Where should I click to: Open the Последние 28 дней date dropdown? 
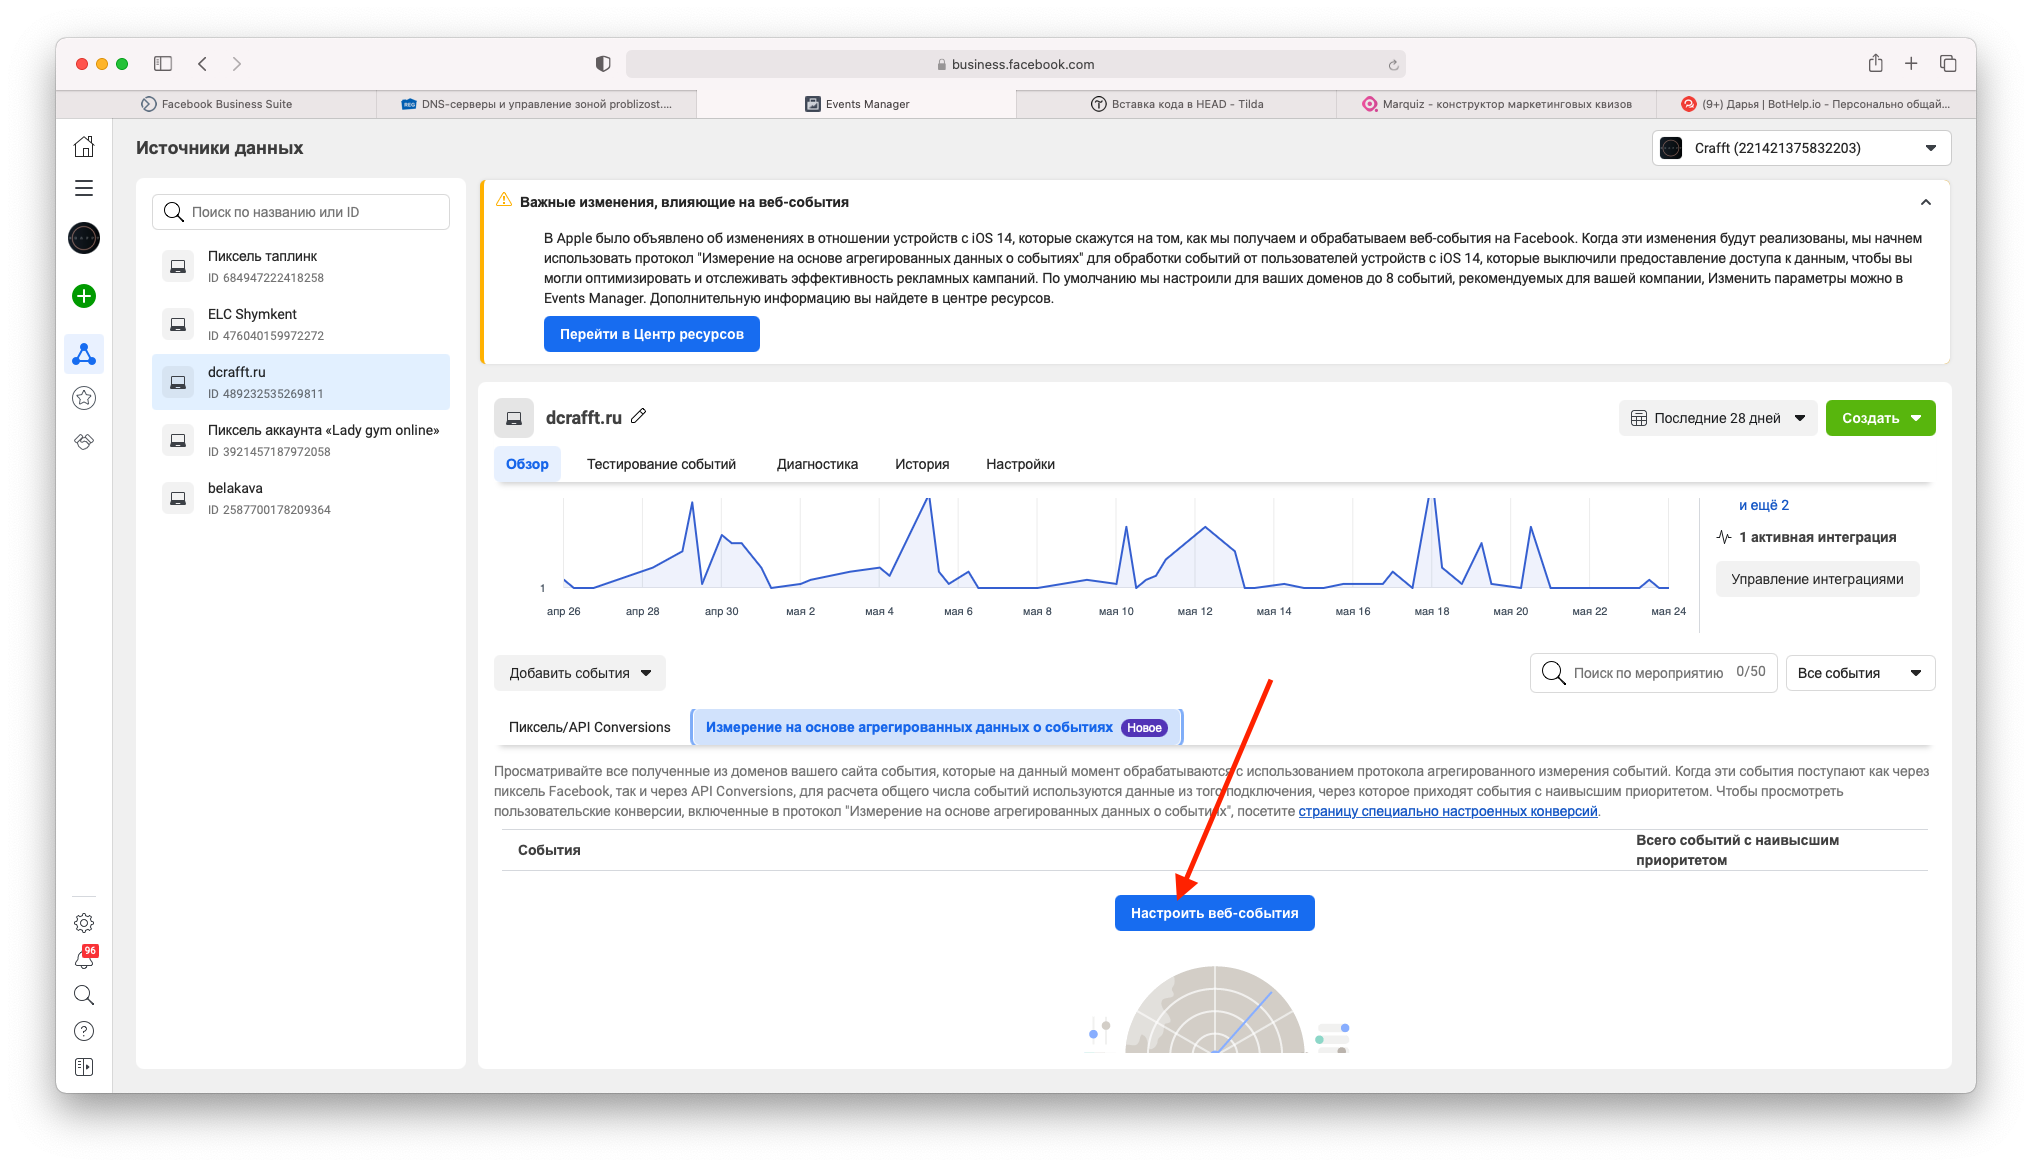1717,418
